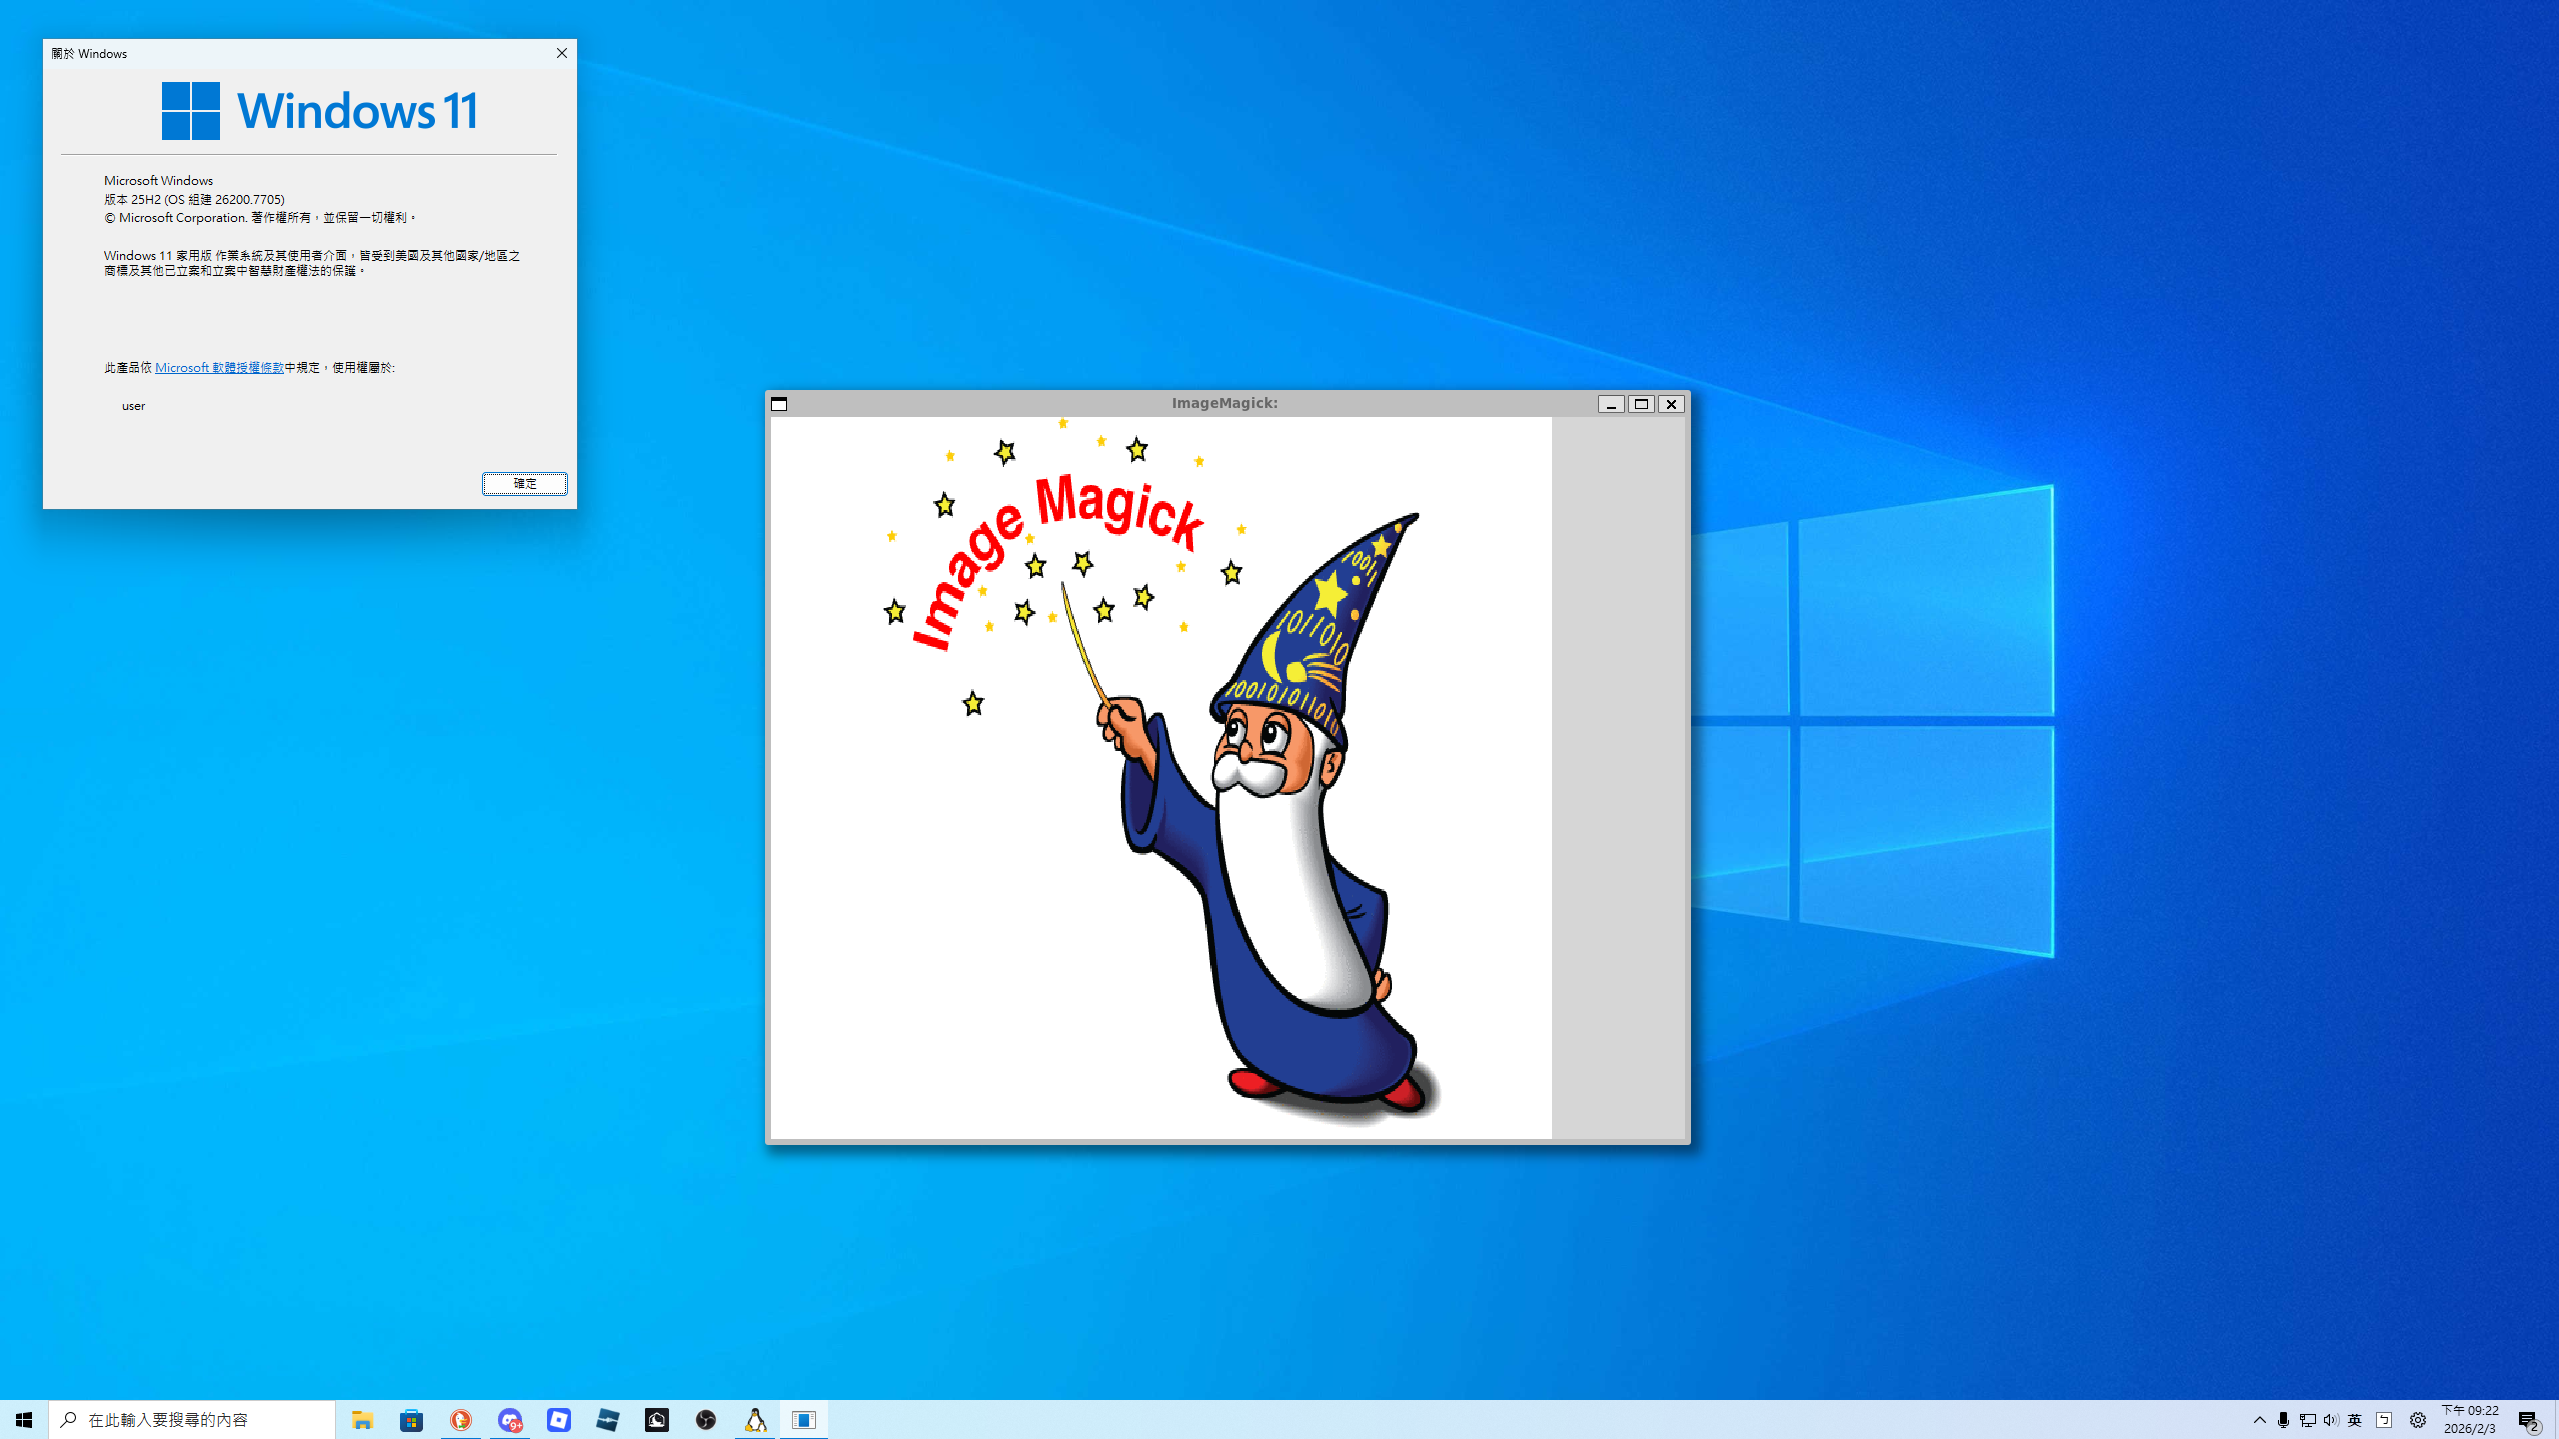Show hidden system tray icons

pyautogui.click(x=2259, y=1419)
